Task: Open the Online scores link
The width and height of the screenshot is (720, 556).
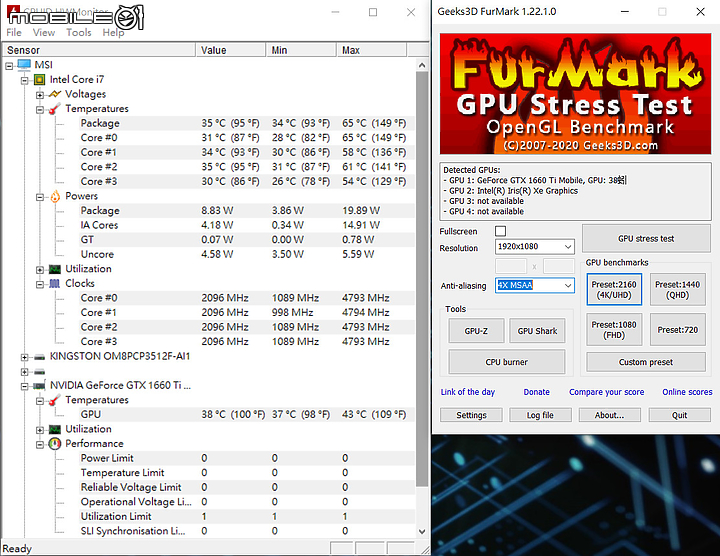Action: tap(687, 392)
